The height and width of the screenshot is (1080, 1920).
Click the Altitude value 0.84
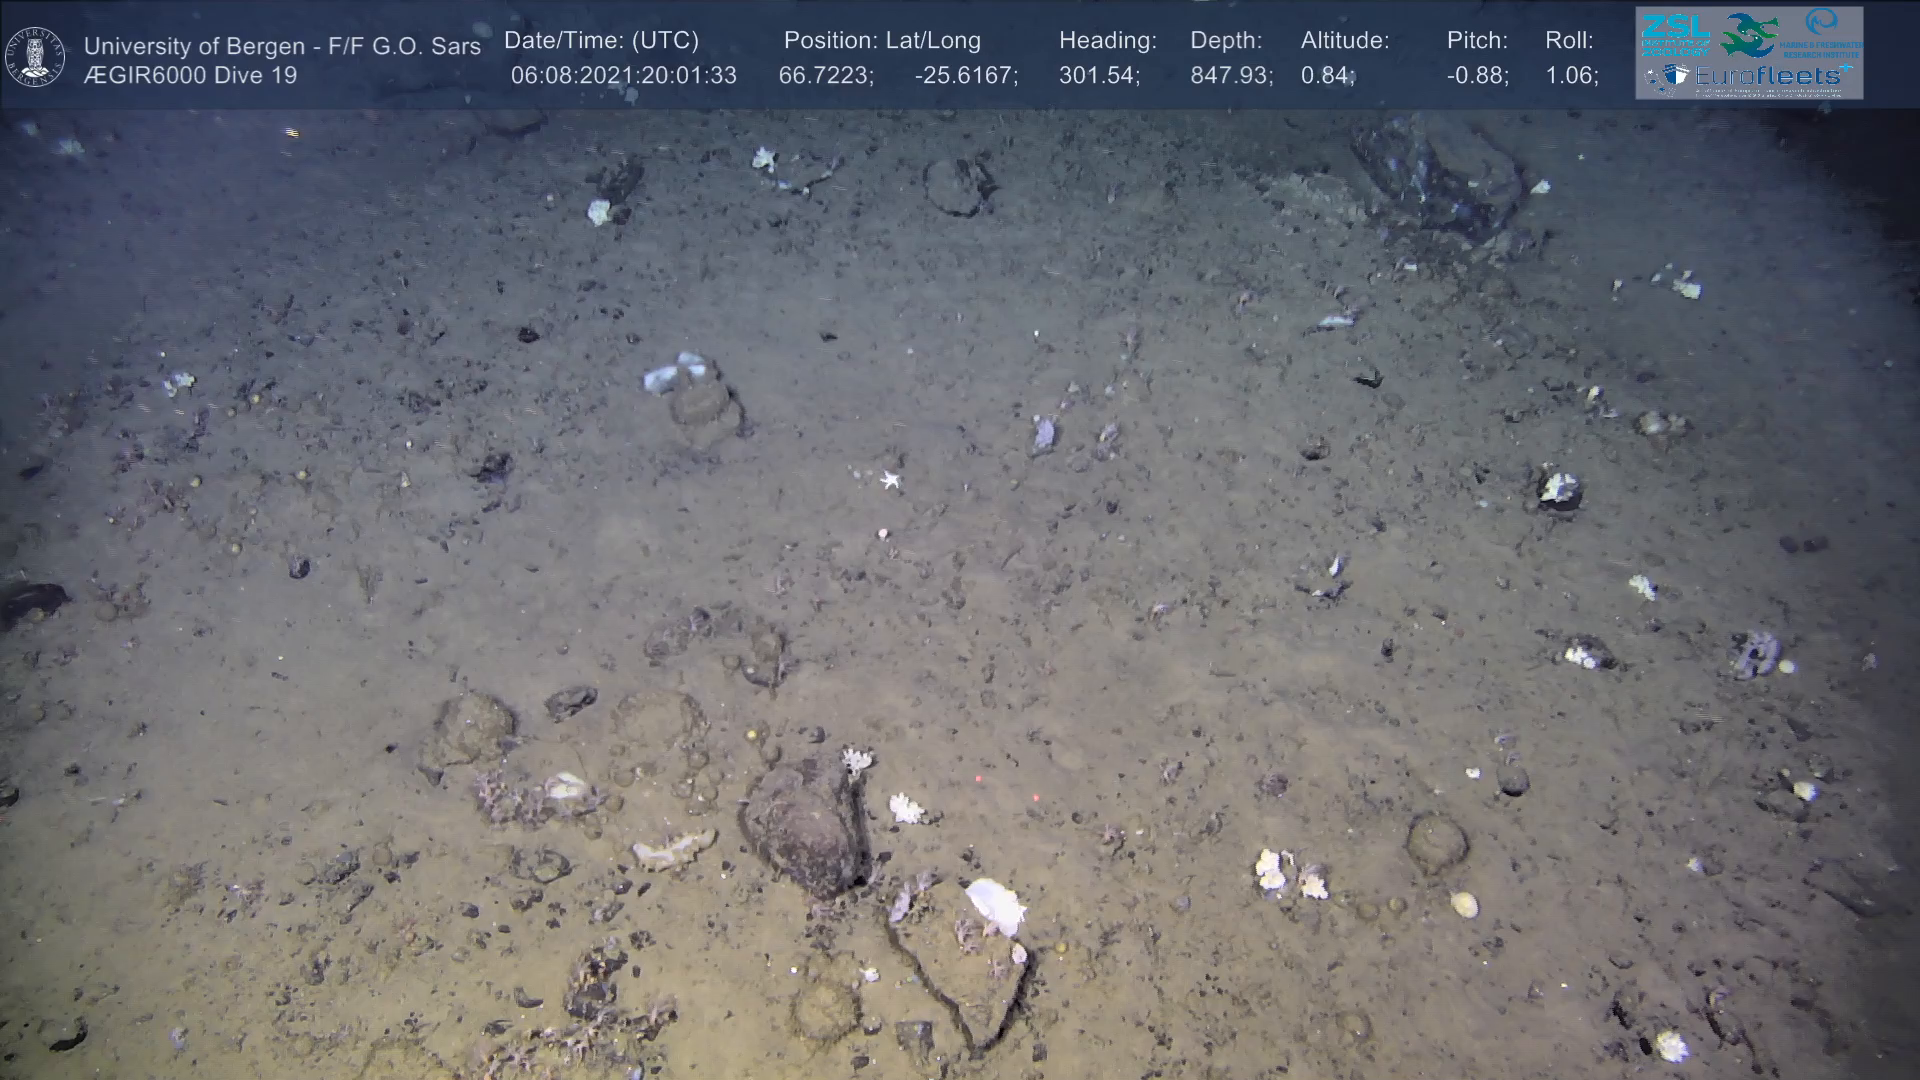[x=1326, y=75]
